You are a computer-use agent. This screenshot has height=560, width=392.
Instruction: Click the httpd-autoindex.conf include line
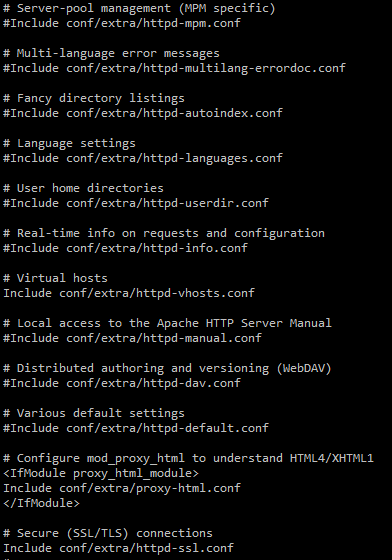tap(143, 113)
